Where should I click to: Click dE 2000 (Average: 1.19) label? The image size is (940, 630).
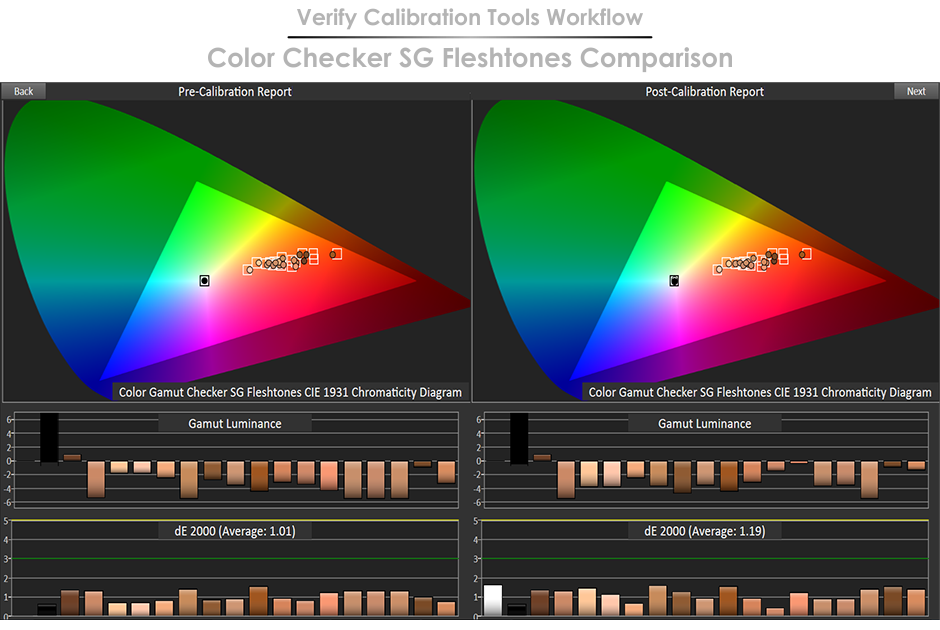tap(704, 531)
